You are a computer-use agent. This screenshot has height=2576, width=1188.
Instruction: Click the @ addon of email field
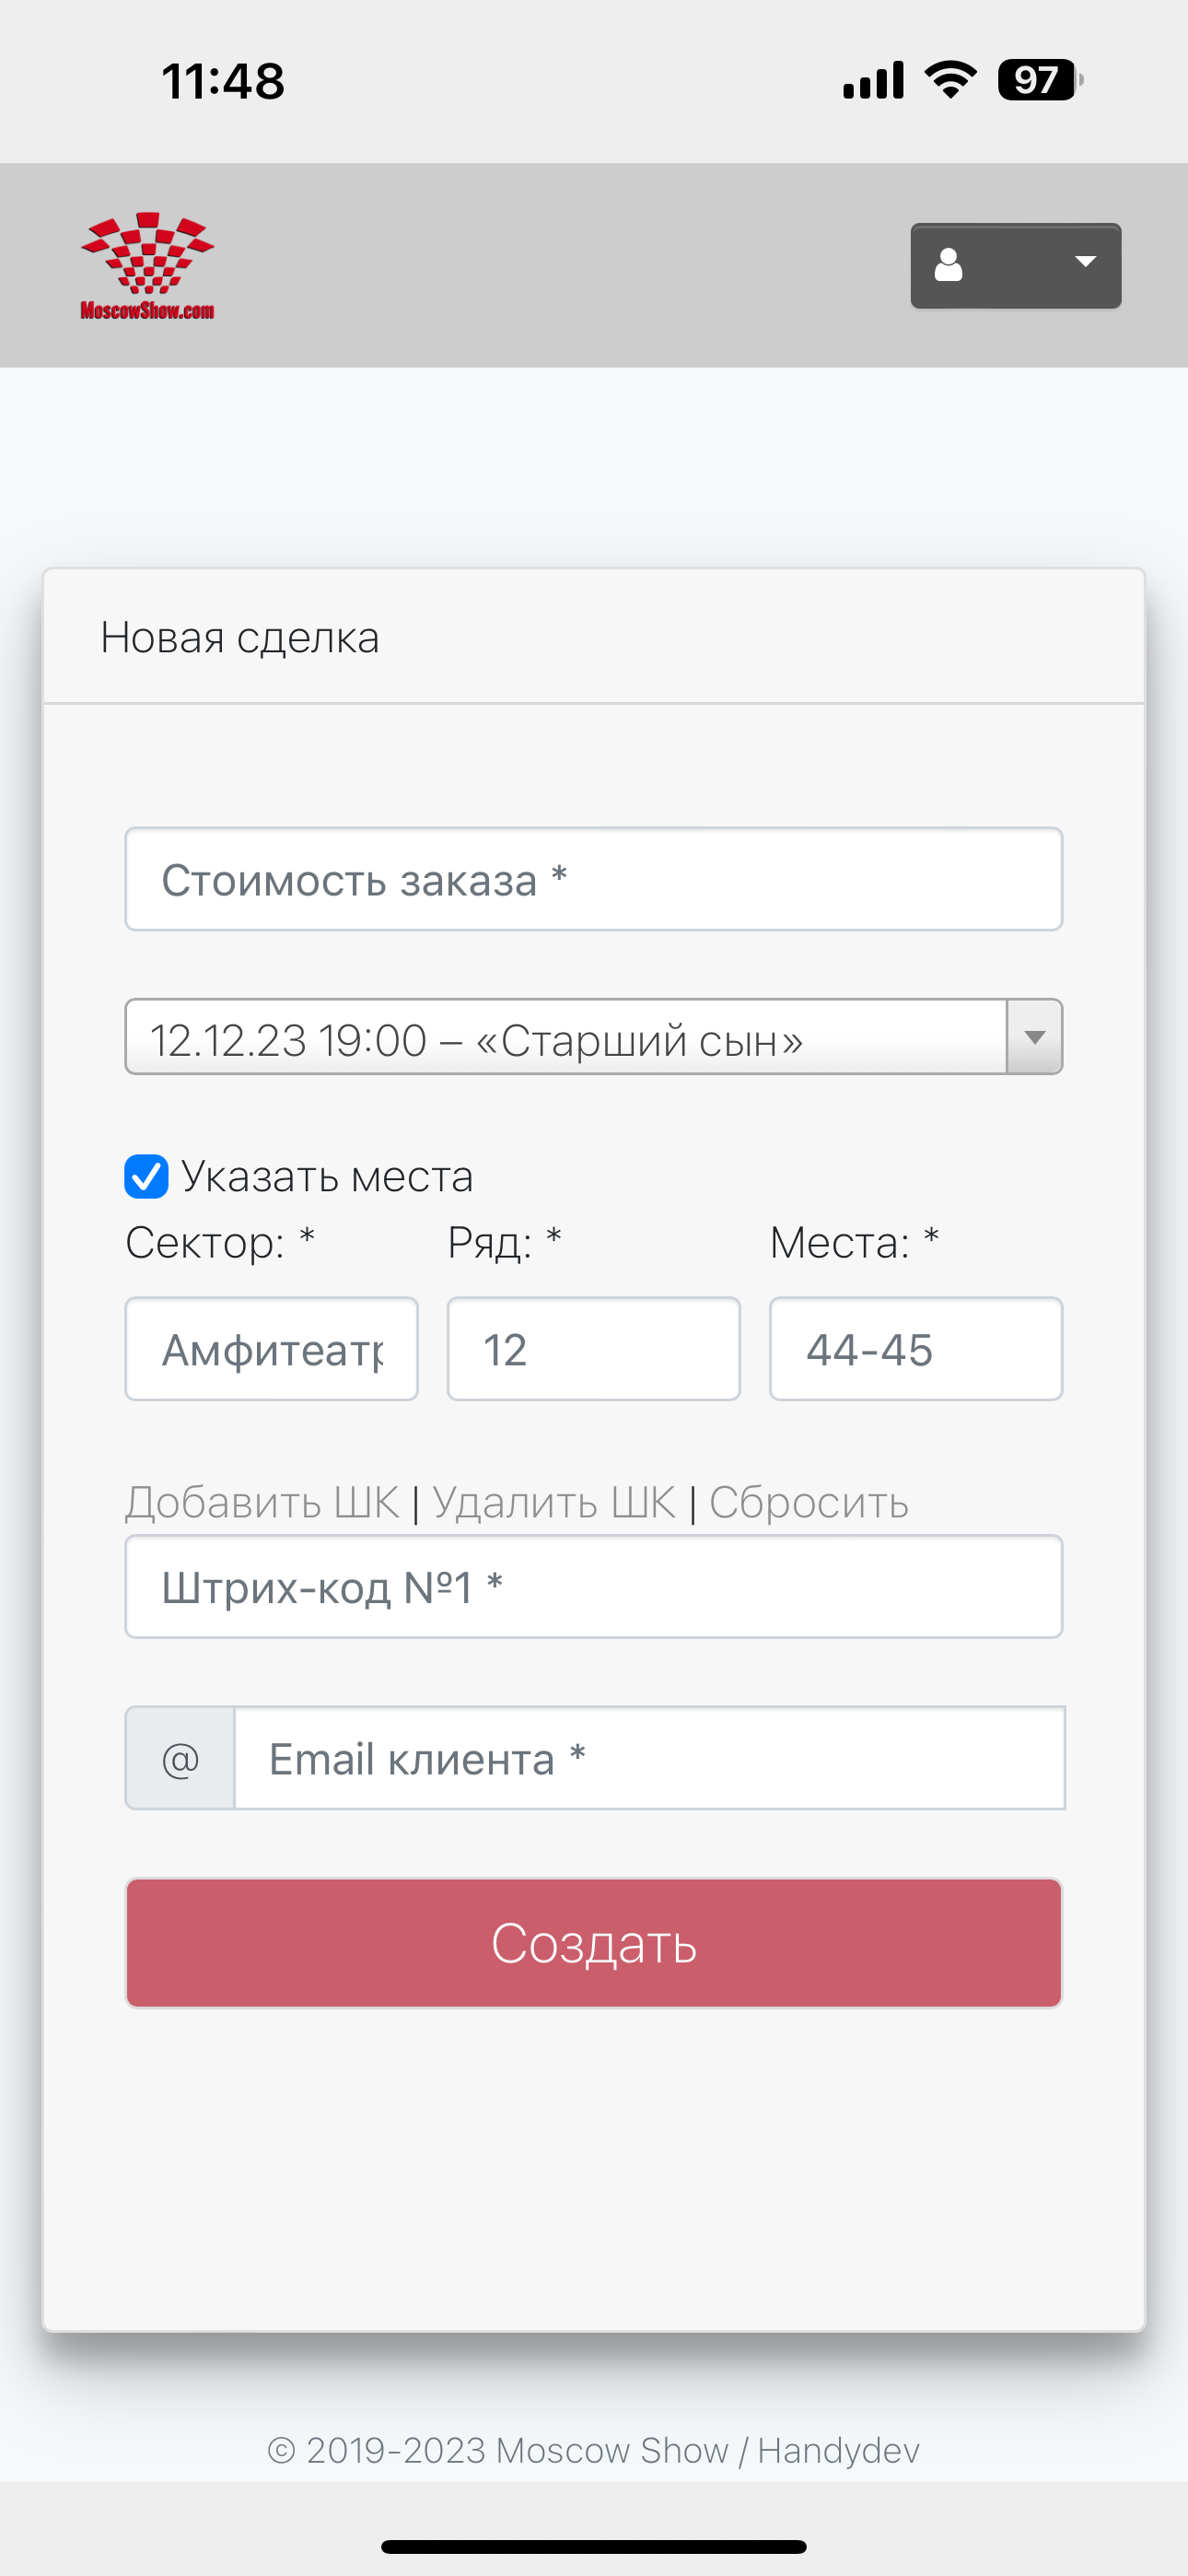tap(180, 1758)
